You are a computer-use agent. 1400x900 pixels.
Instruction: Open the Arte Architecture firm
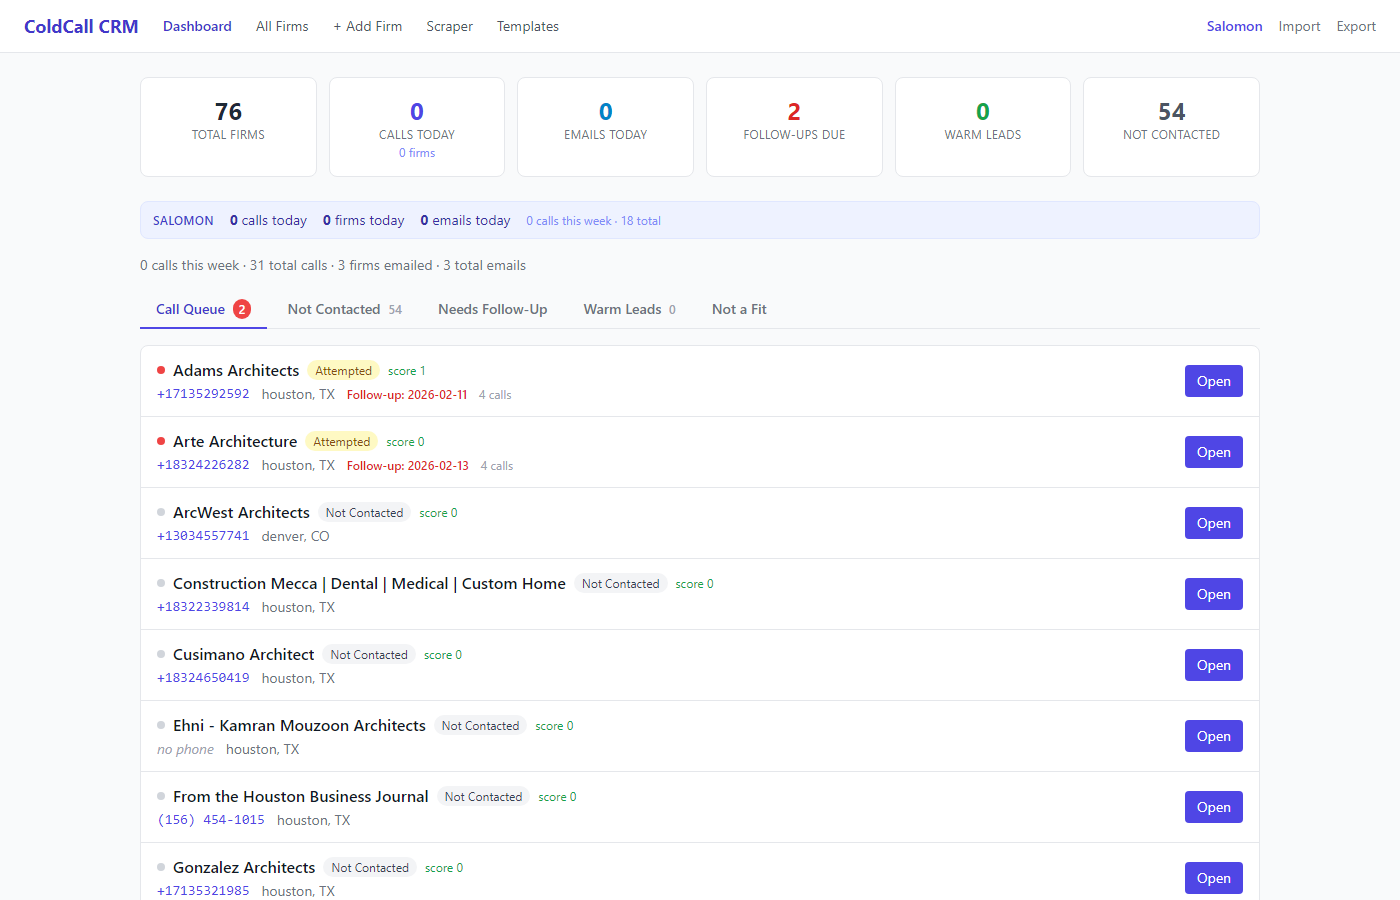pos(1213,452)
